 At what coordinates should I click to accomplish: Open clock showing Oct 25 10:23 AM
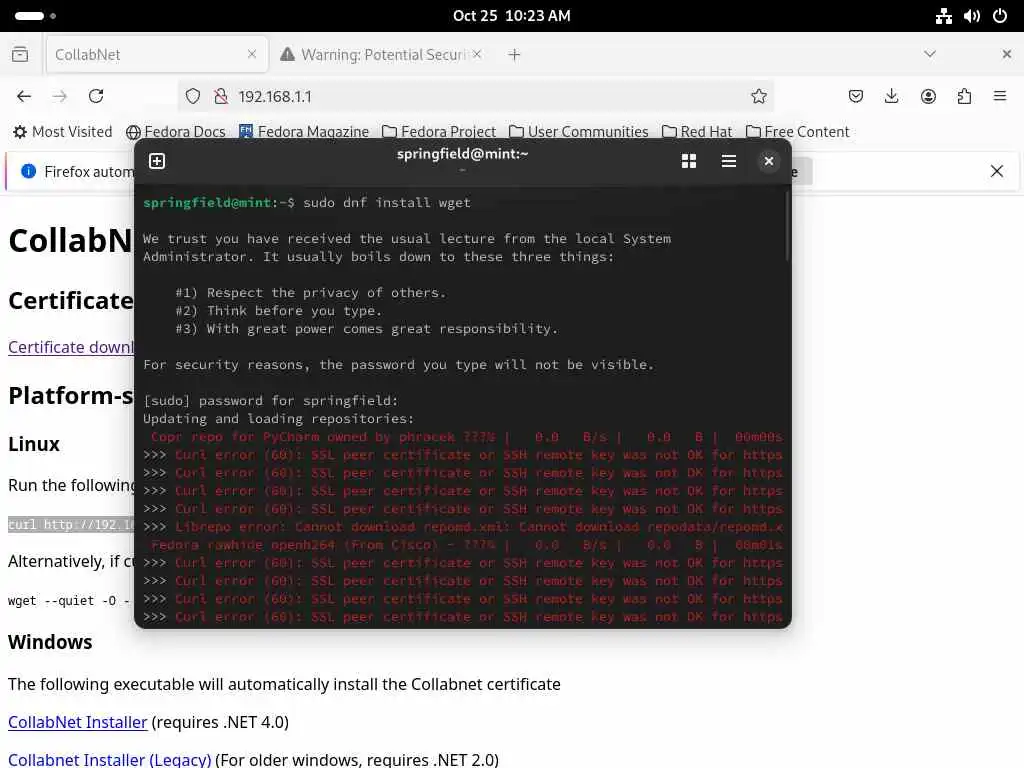[512, 16]
